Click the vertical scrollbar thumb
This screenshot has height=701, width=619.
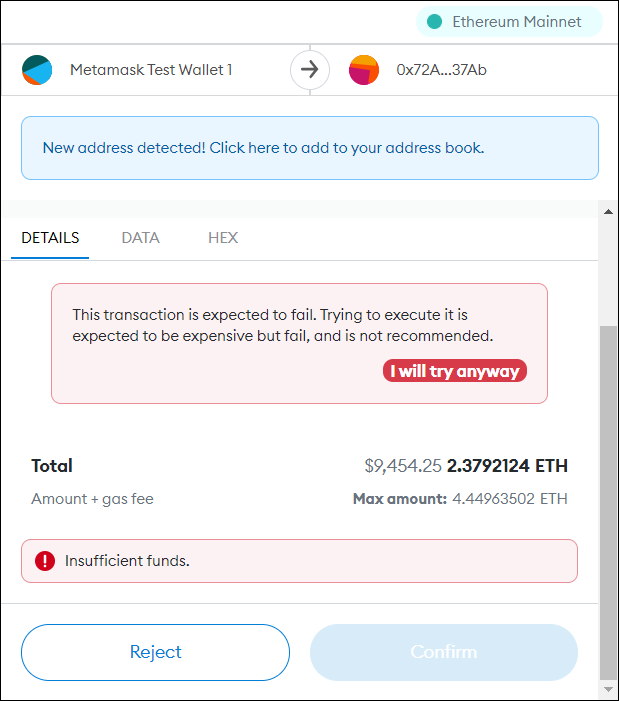pyautogui.click(x=607, y=500)
